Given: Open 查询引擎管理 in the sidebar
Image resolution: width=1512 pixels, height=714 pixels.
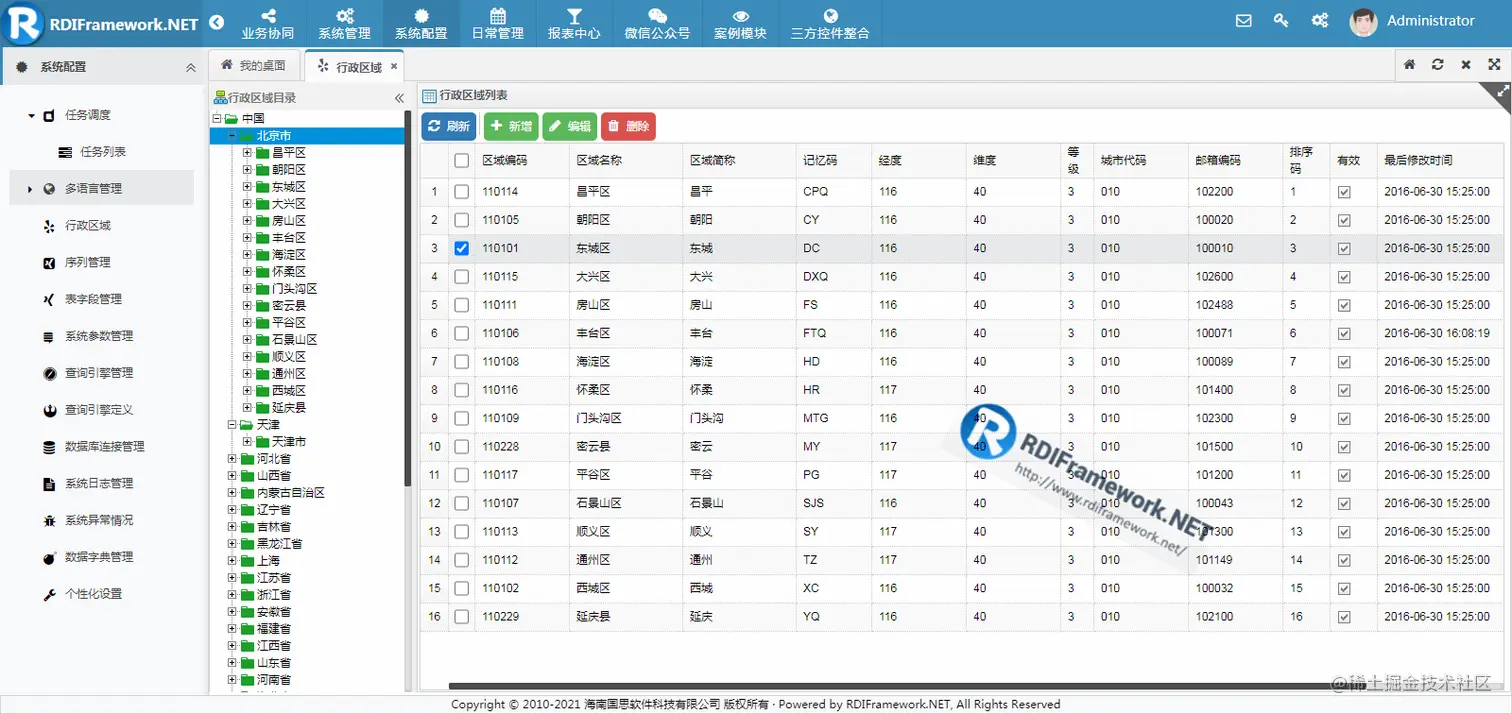Looking at the screenshot, I should point(99,373).
